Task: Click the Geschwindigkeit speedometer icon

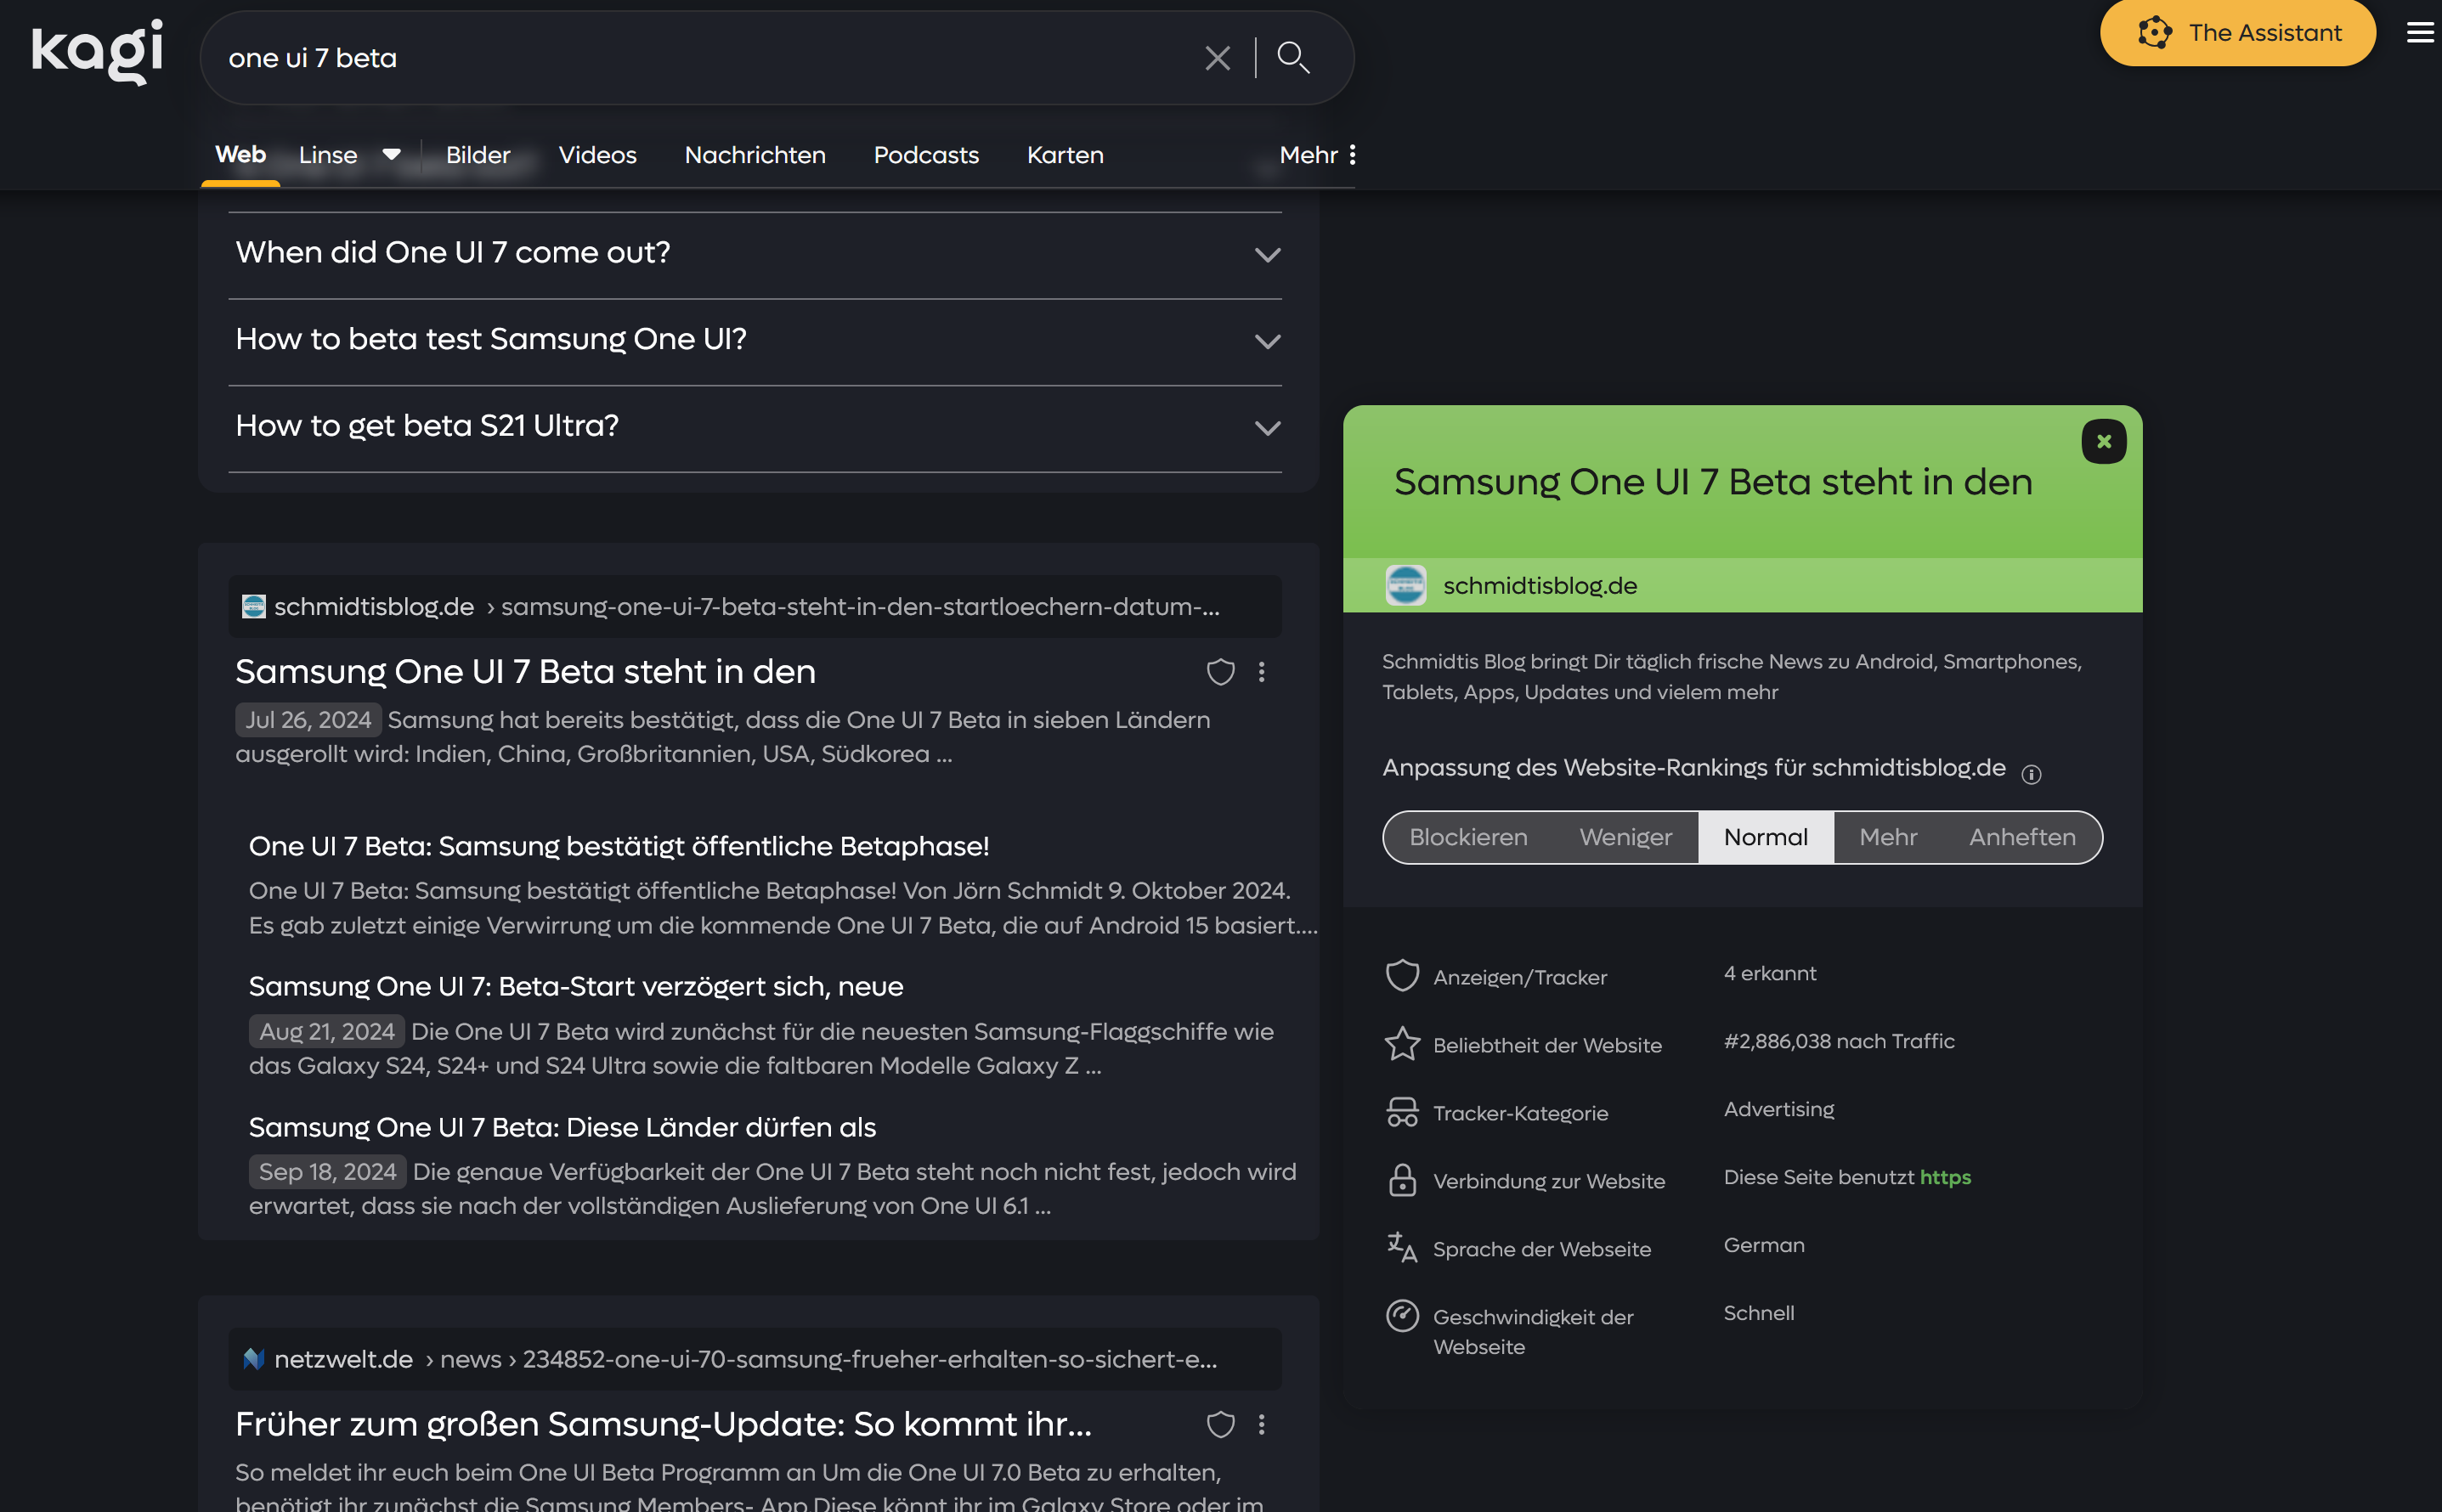Action: (1402, 1316)
